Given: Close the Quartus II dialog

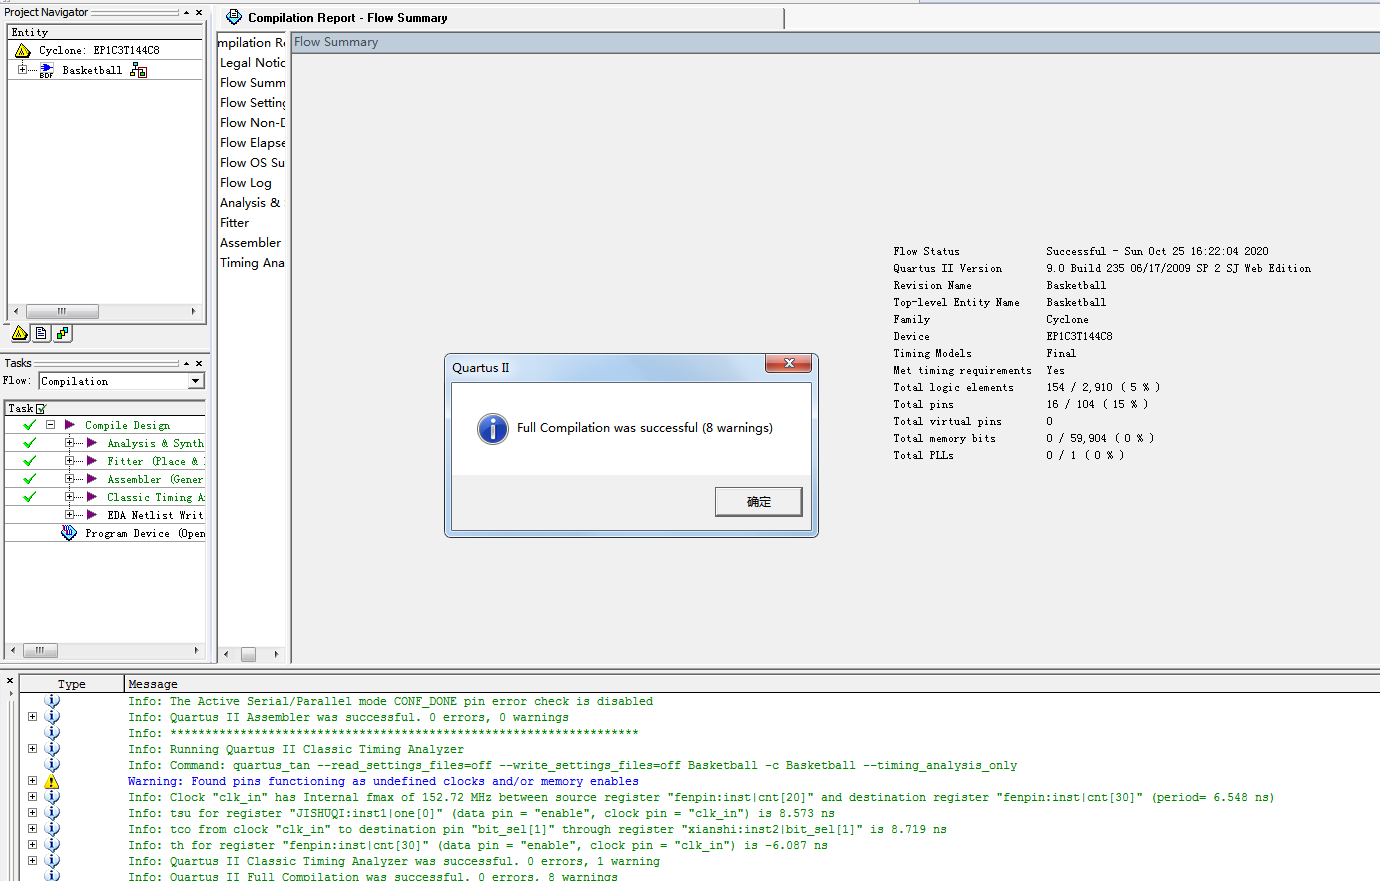Looking at the screenshot, I should coord(789,363).
